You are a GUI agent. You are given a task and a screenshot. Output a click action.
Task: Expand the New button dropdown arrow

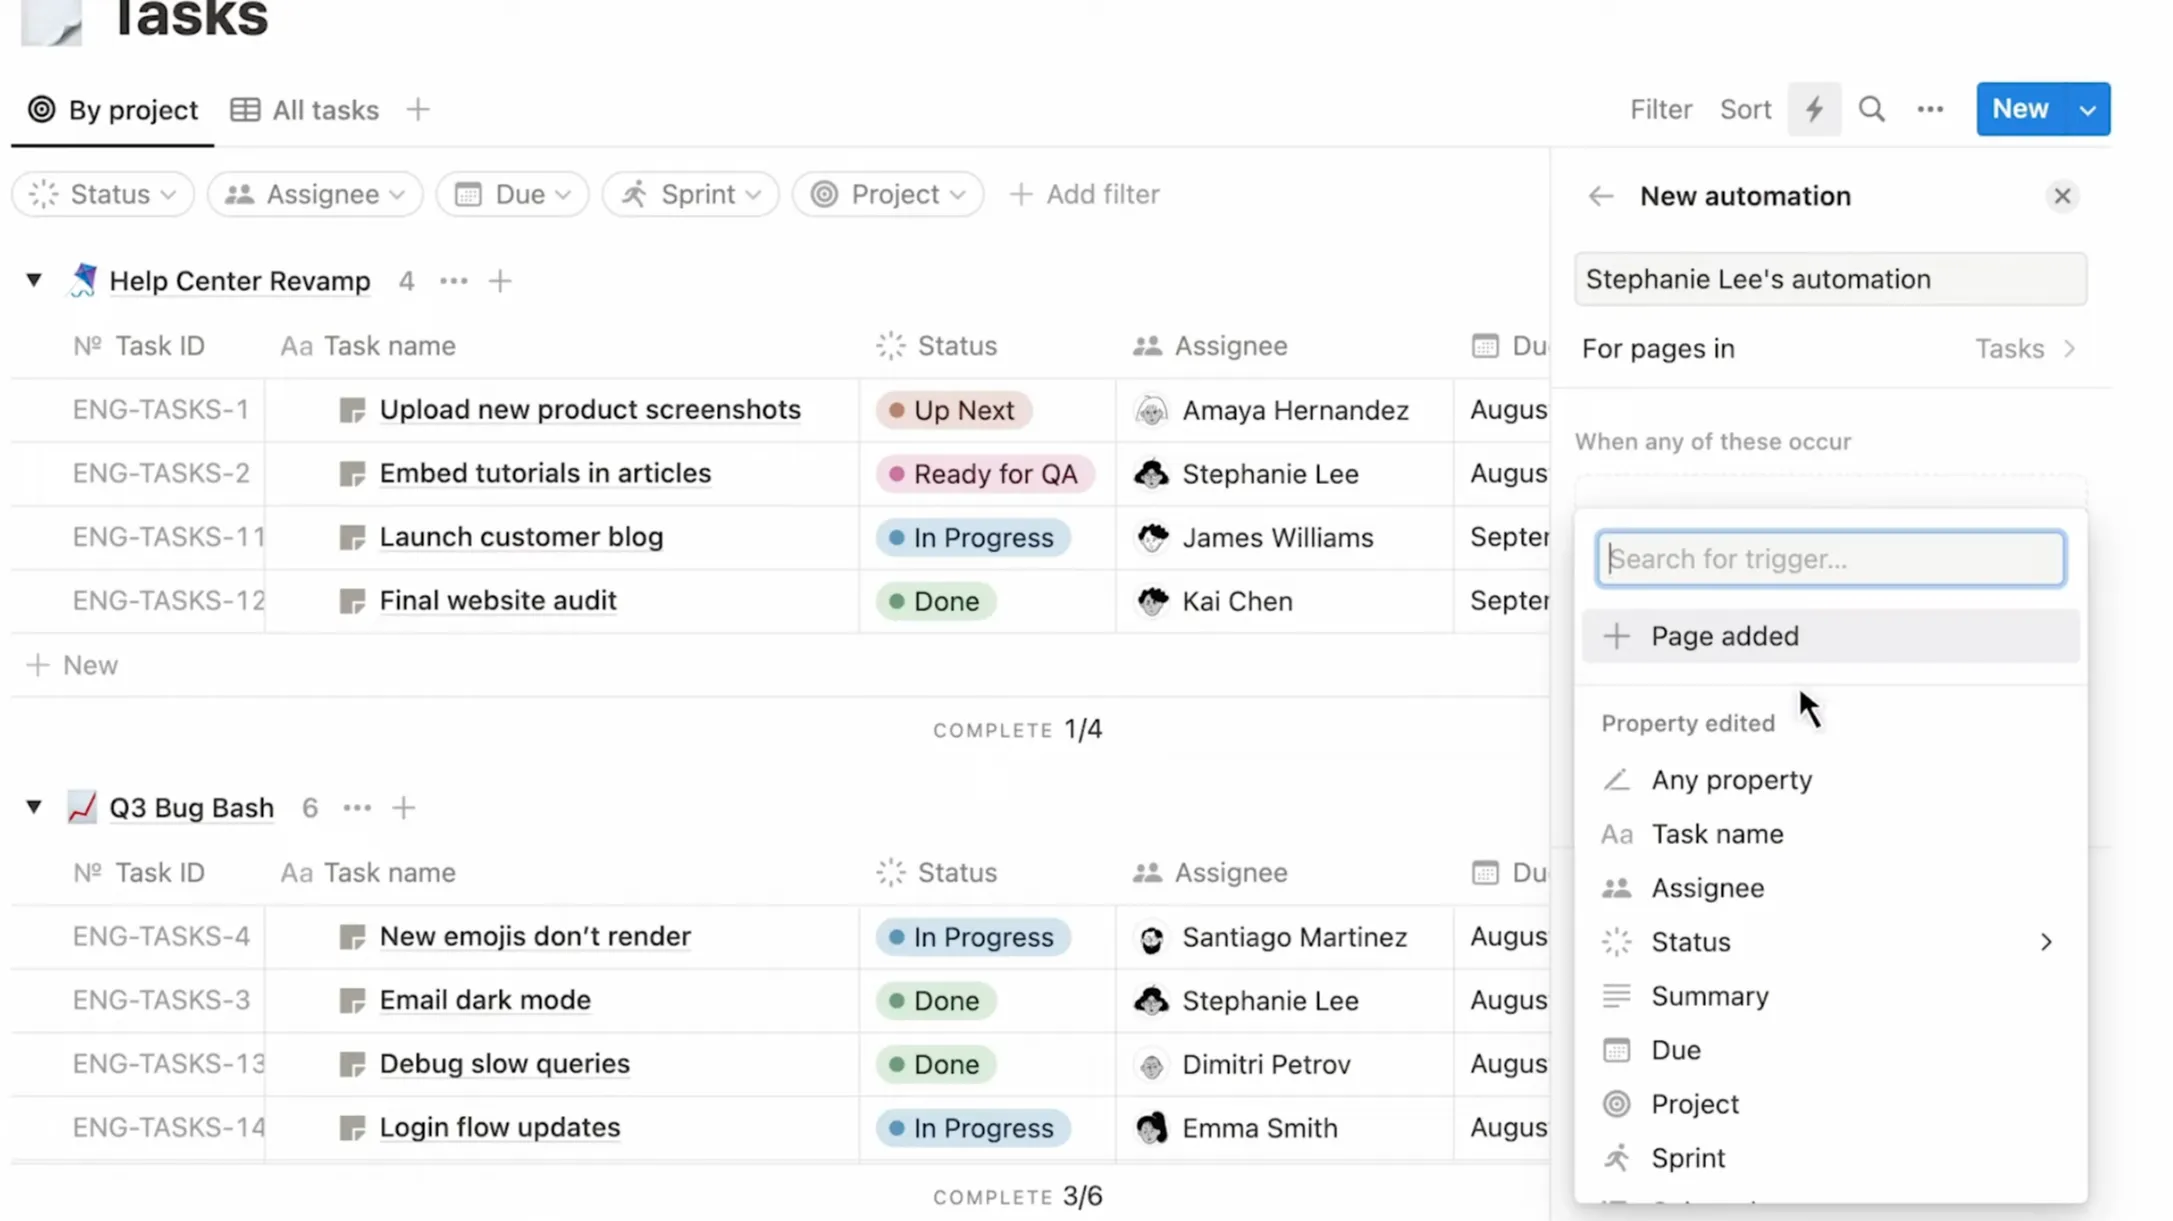[2087, 110]
